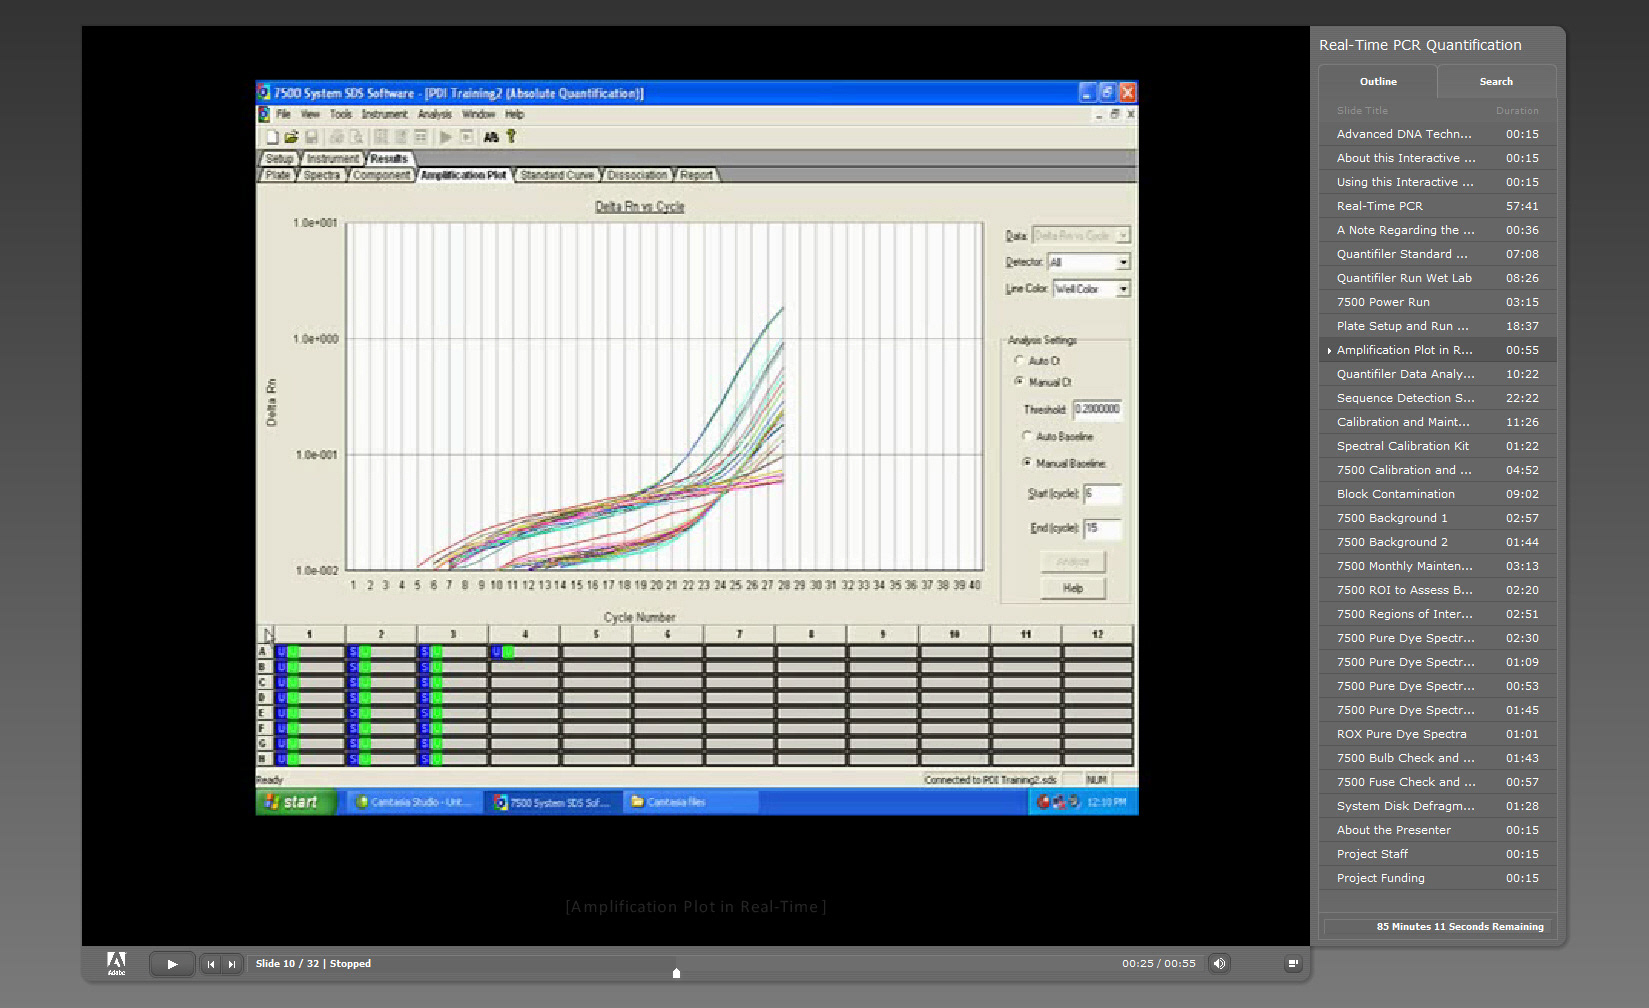Mute the audio with speaker icon

(1219, 964)
